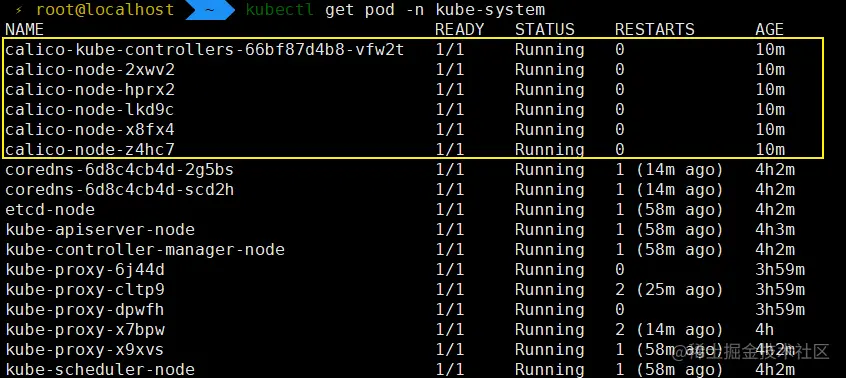Select pod name coredns-6d8c4cb4d-2g5bs
The width and height of the screenshot is (846, 378).
tap(120, 170)
